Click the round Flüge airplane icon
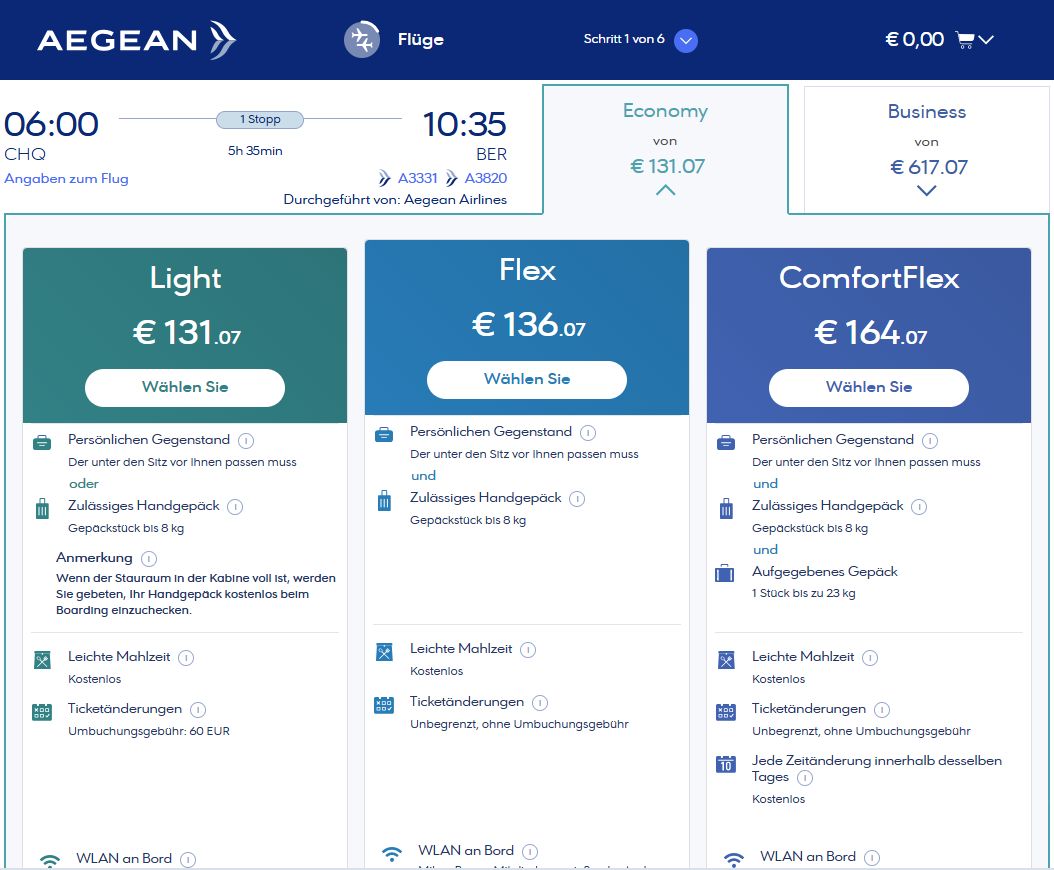 [362, 40]
